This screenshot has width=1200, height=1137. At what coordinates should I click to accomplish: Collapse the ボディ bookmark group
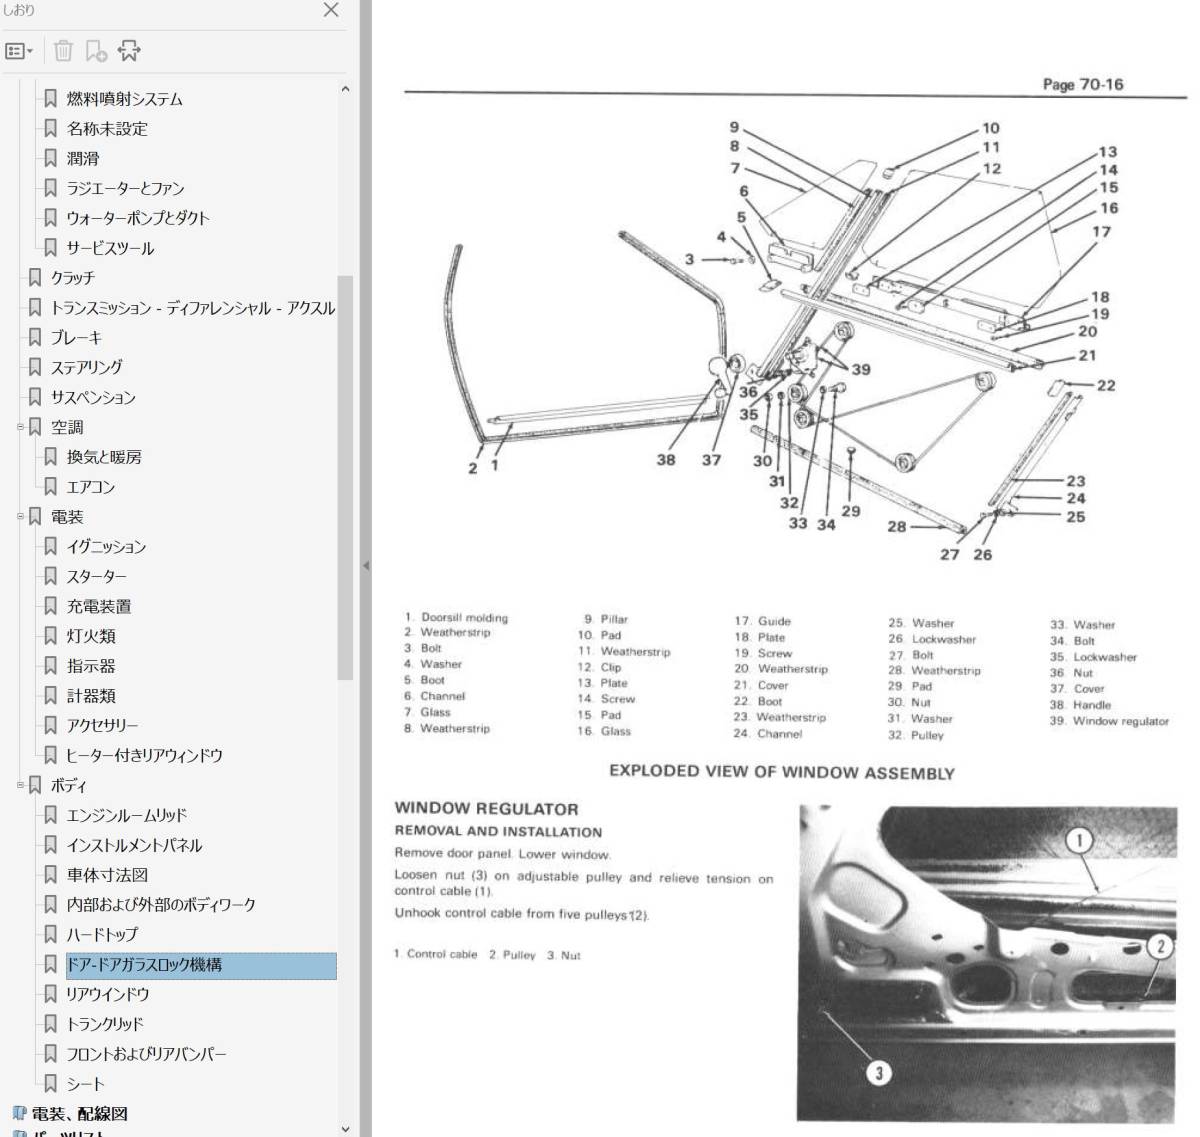coord(20,785)
